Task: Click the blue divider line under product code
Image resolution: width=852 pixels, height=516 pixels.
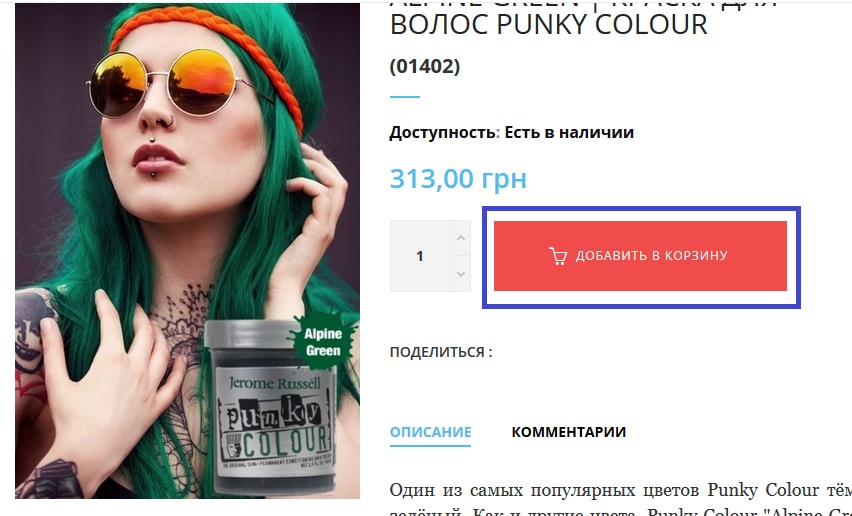Action: tap(405, 97)
